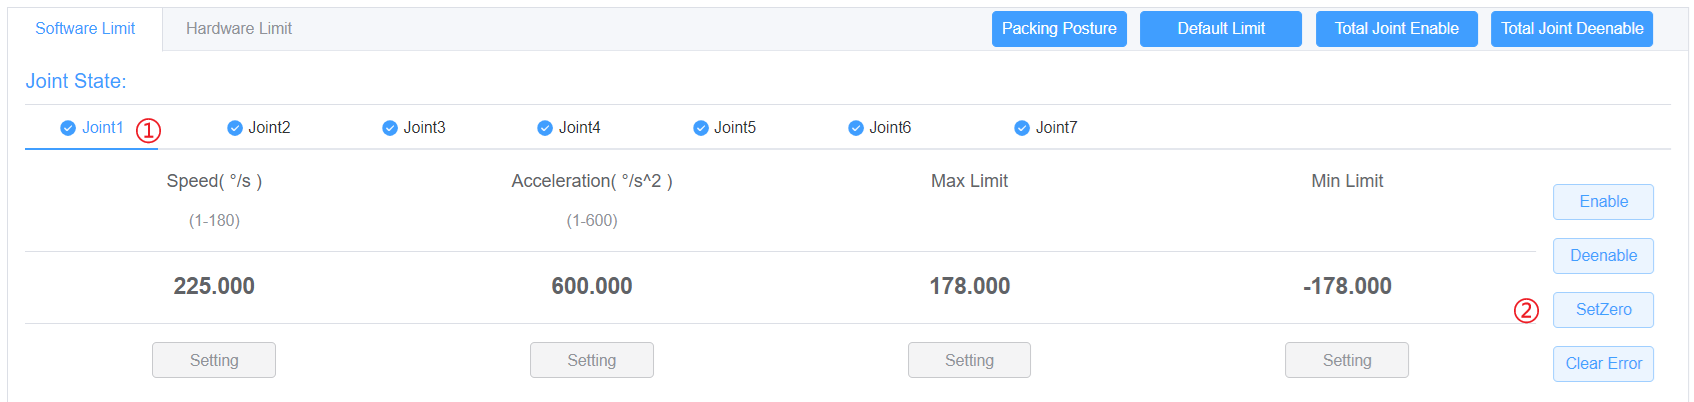This screenshot has height=402, width=1694.
Task: Click the Joint7 check circle icon
Action: click(x=1022, y=128)
